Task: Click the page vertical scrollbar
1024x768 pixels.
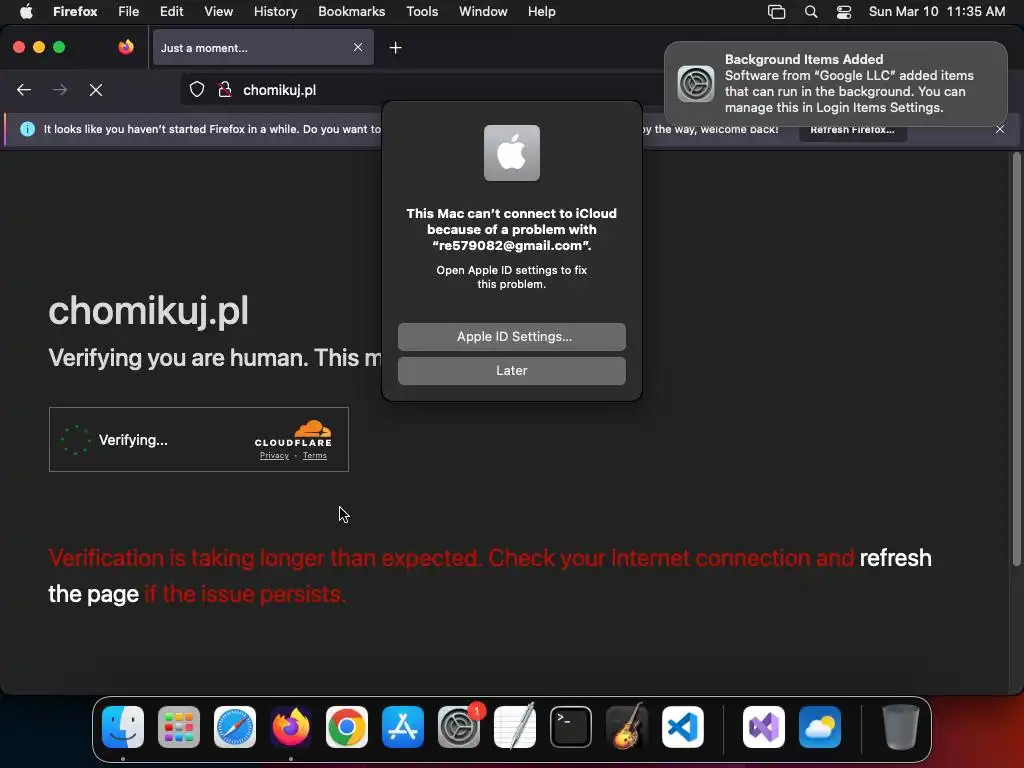Action: 1016,359
